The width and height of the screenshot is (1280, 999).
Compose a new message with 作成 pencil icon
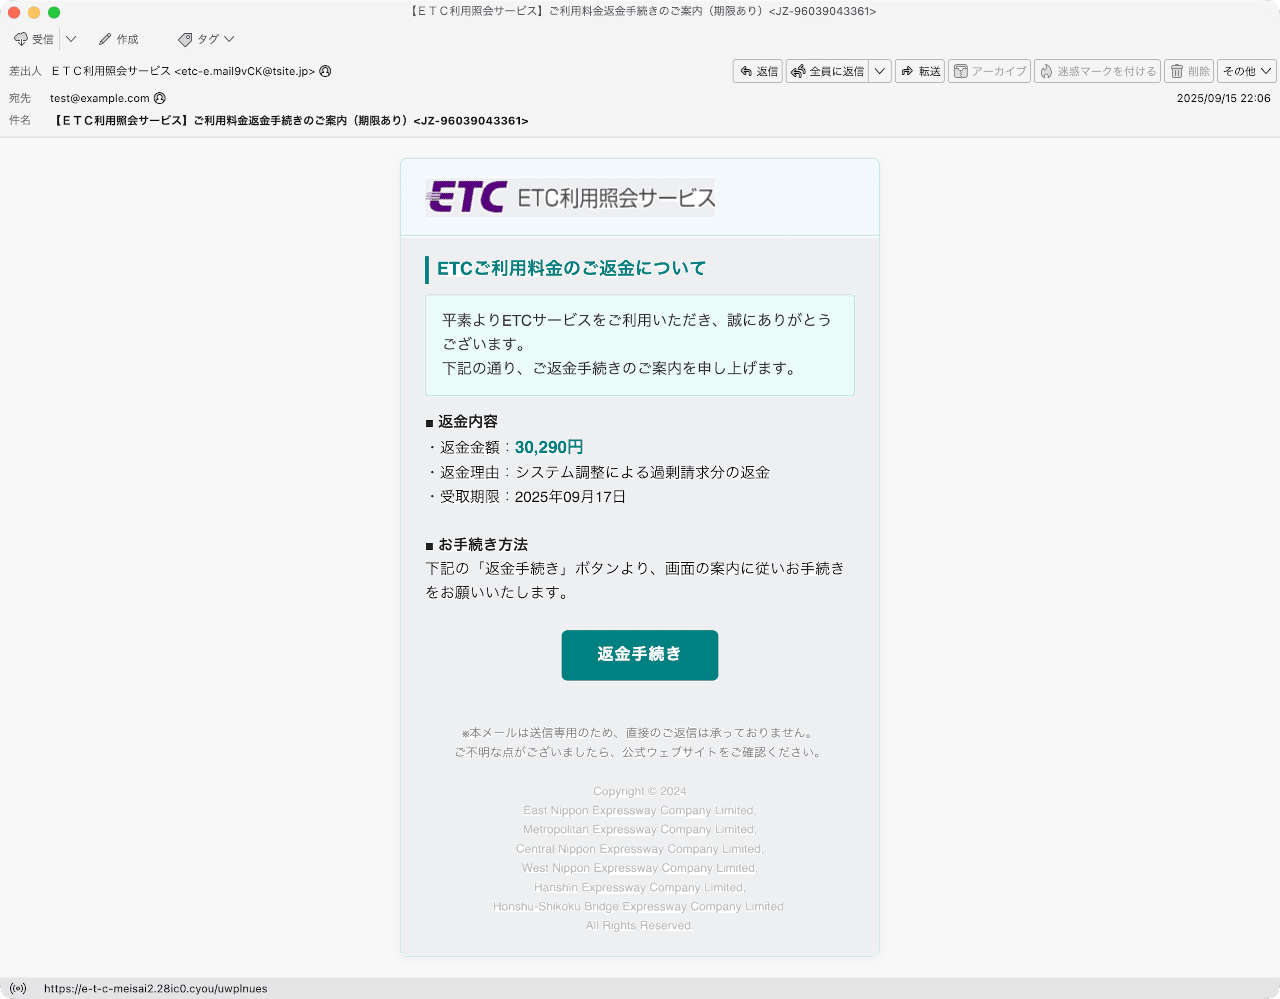[x=119, y=38]
